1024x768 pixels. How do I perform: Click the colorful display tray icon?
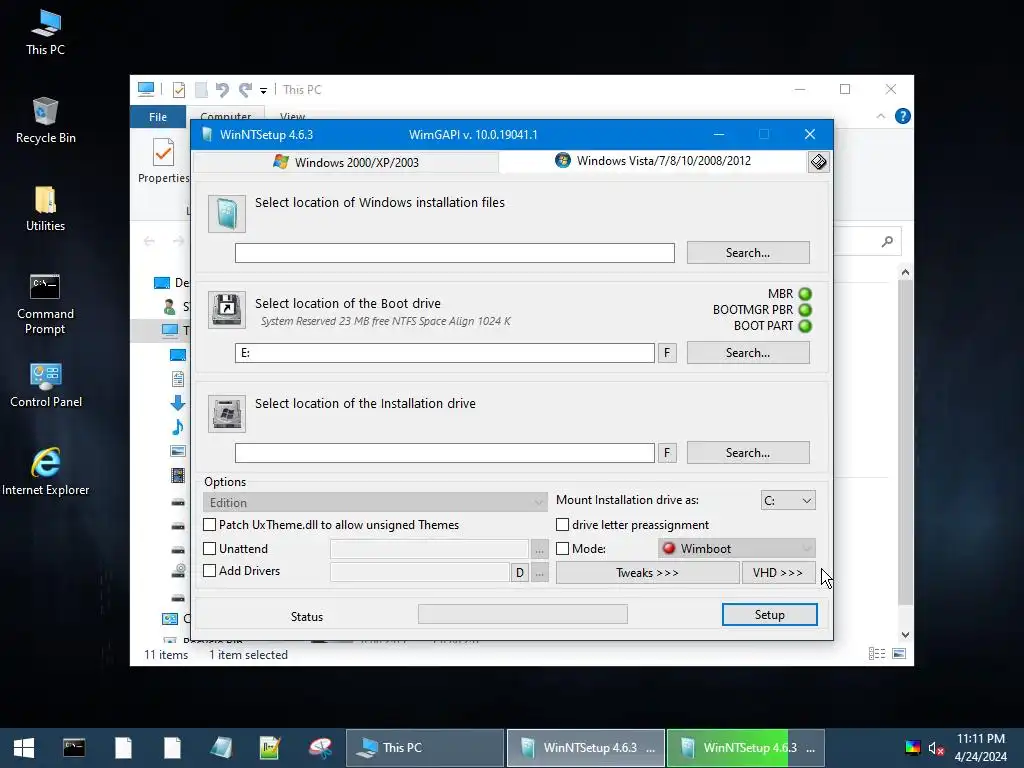912,748
